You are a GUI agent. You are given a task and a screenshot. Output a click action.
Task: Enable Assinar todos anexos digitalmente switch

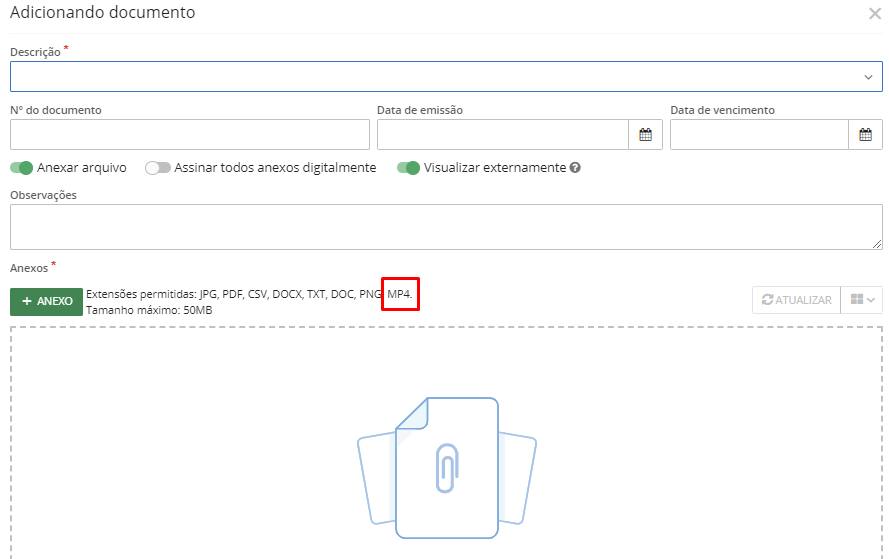[x=158, y=168]
